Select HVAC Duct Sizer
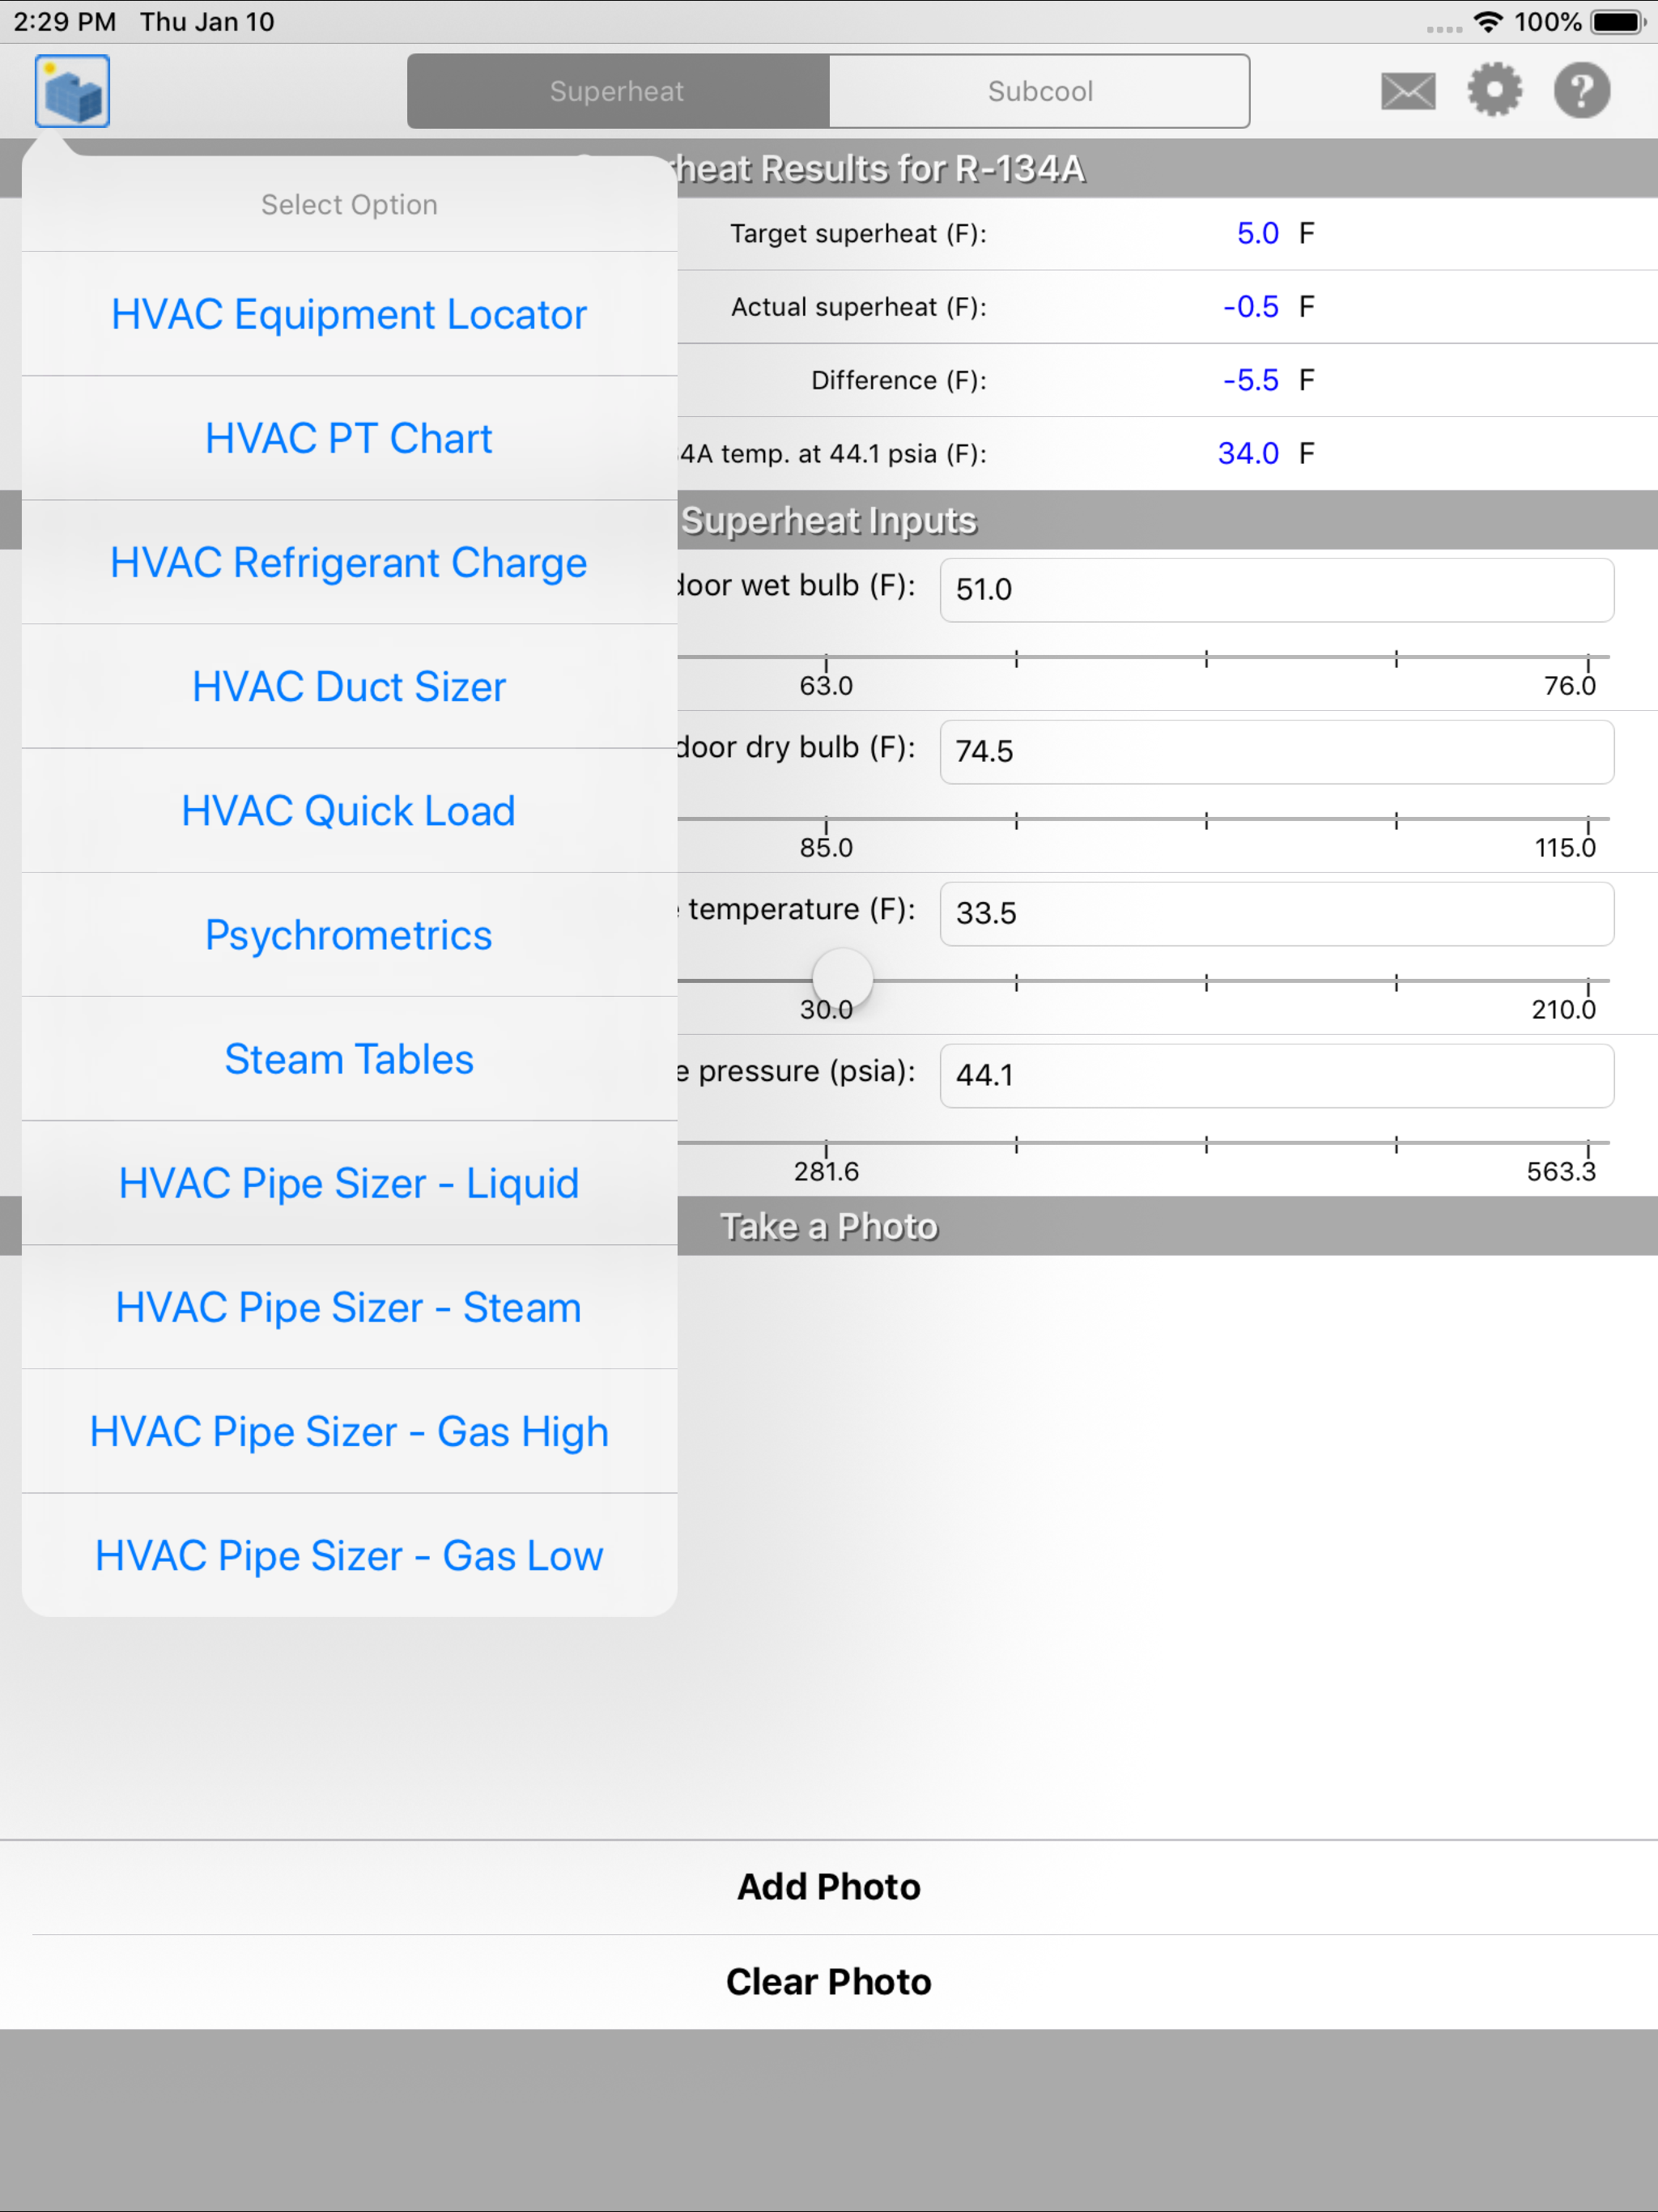Image resolution: width=1658 pixels, height=2212 pixels. 348,686
